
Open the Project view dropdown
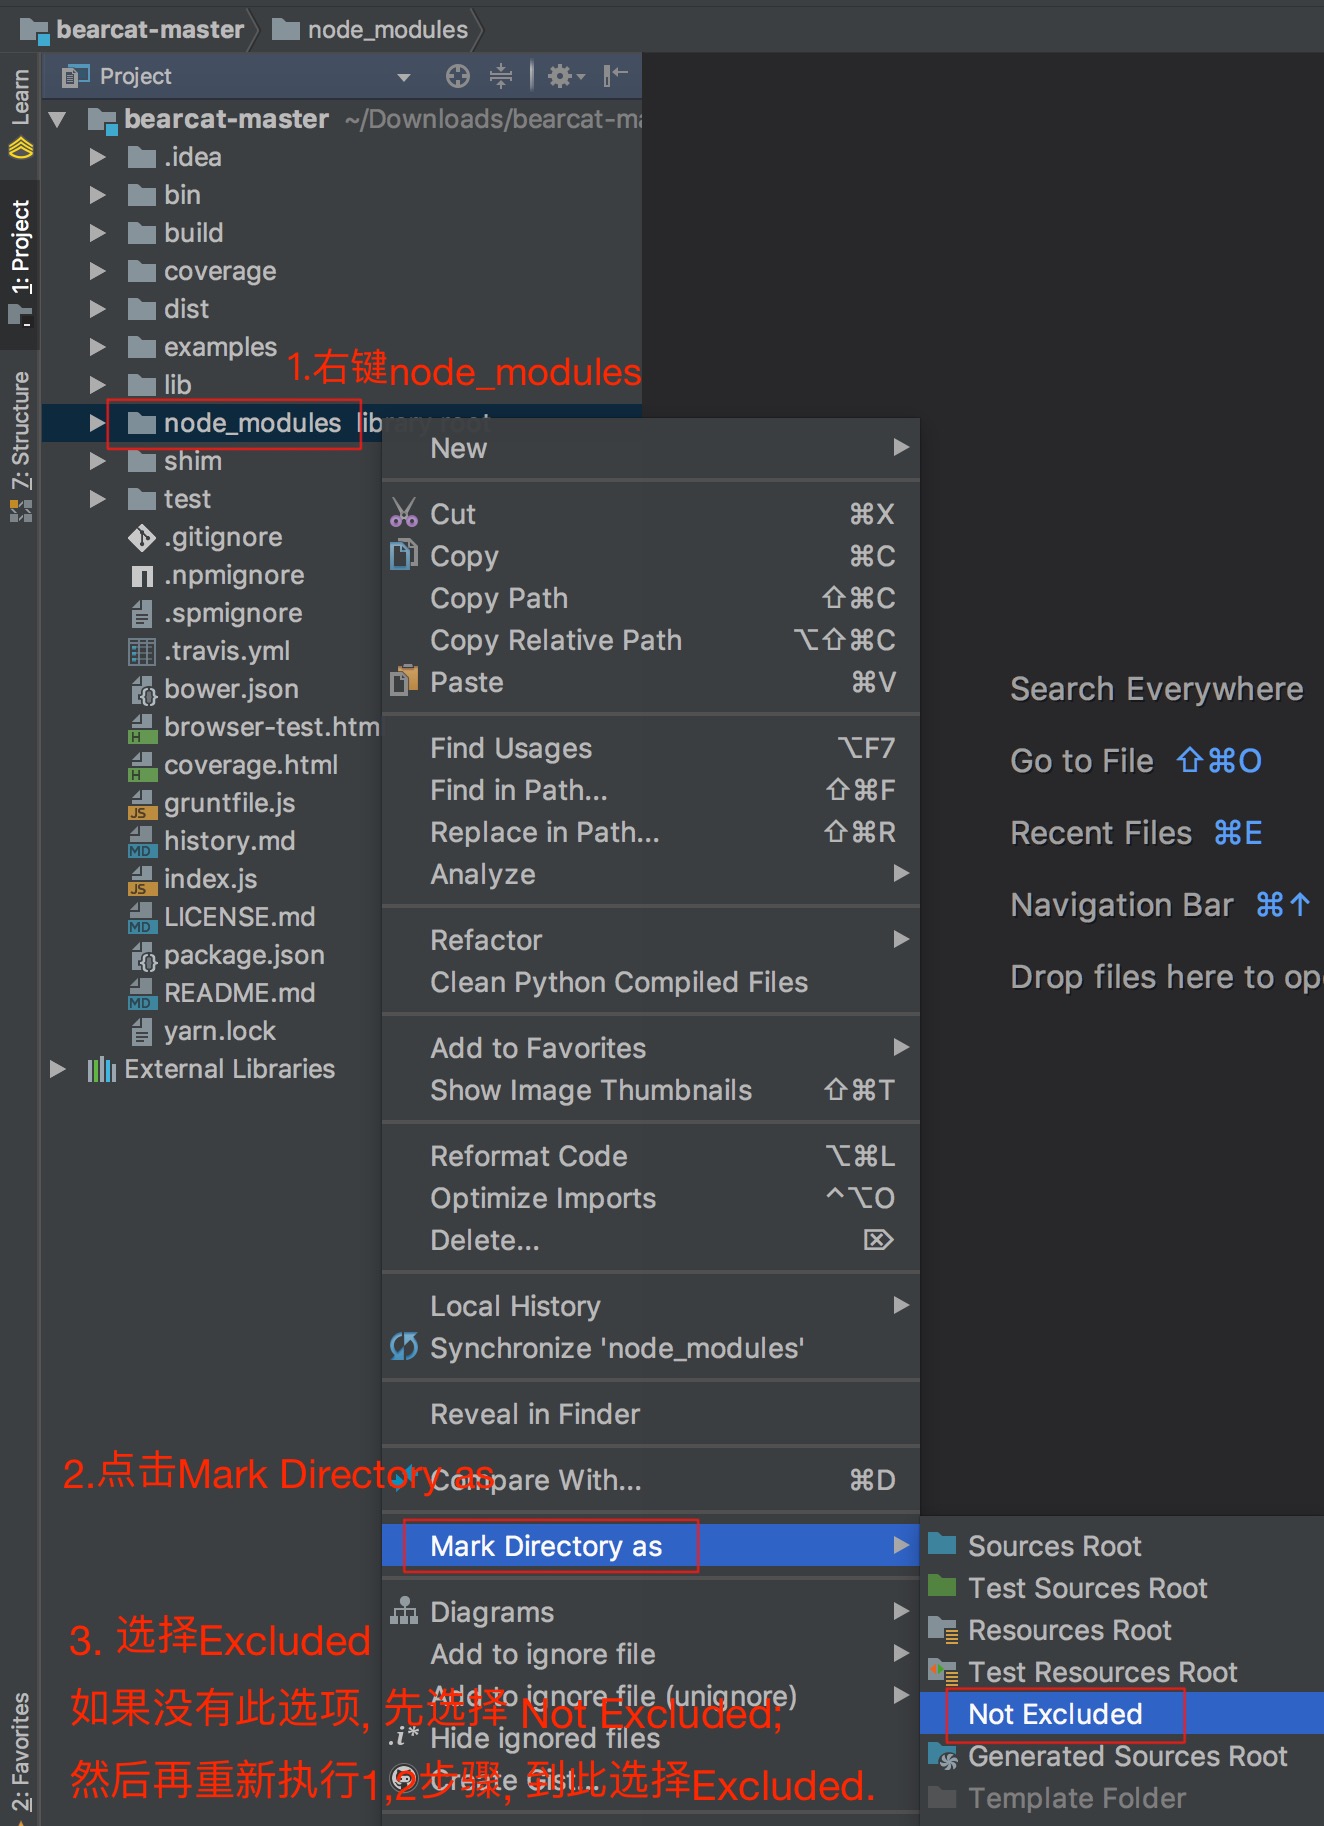[404, 77]
